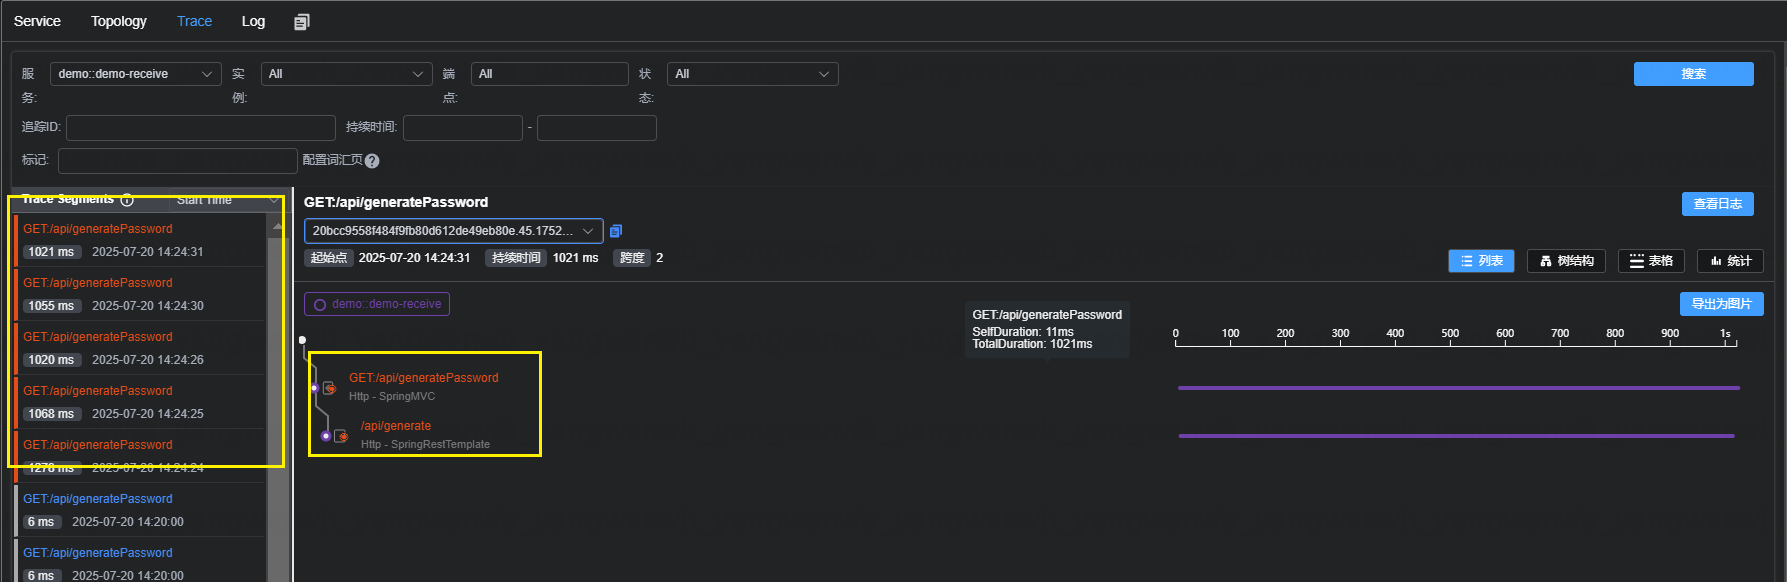Click the span icon next to GET:/api/generatePassword
Screen dimensions: 1787x582
(329, 388)
